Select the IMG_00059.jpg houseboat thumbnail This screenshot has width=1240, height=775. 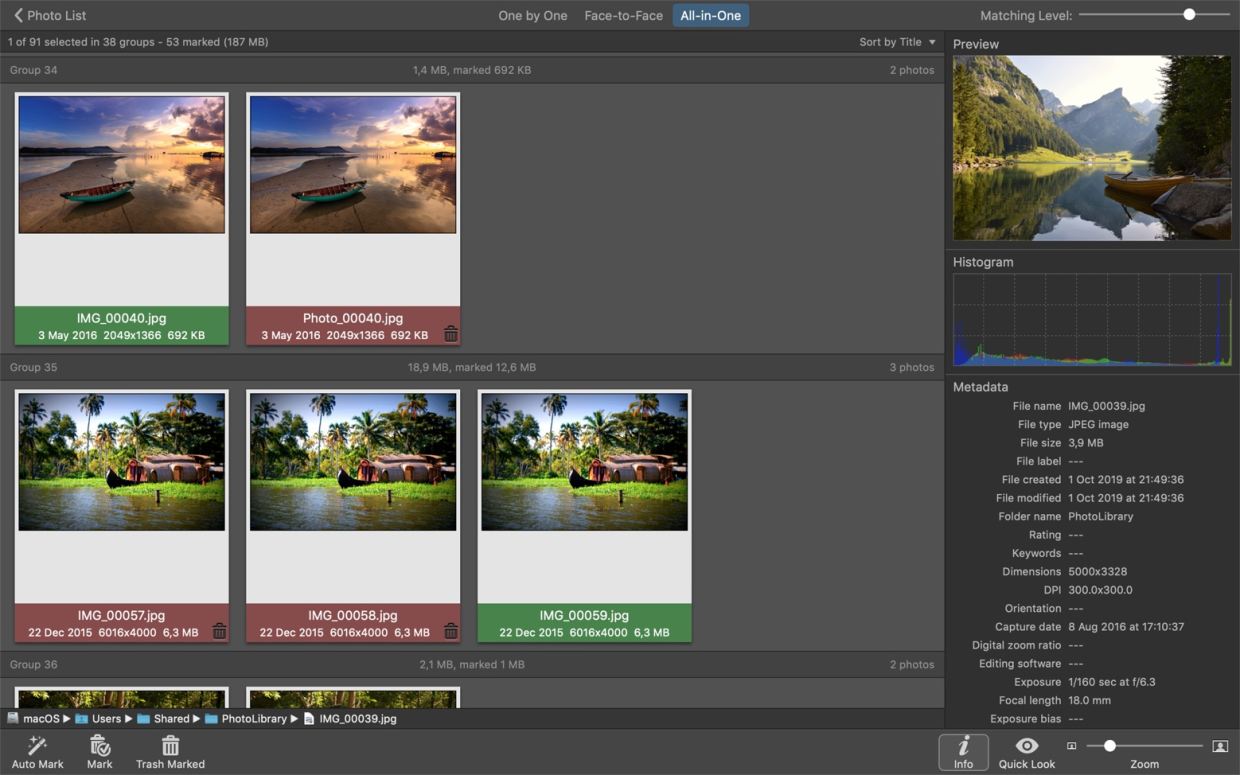click(x=585, y=462)
